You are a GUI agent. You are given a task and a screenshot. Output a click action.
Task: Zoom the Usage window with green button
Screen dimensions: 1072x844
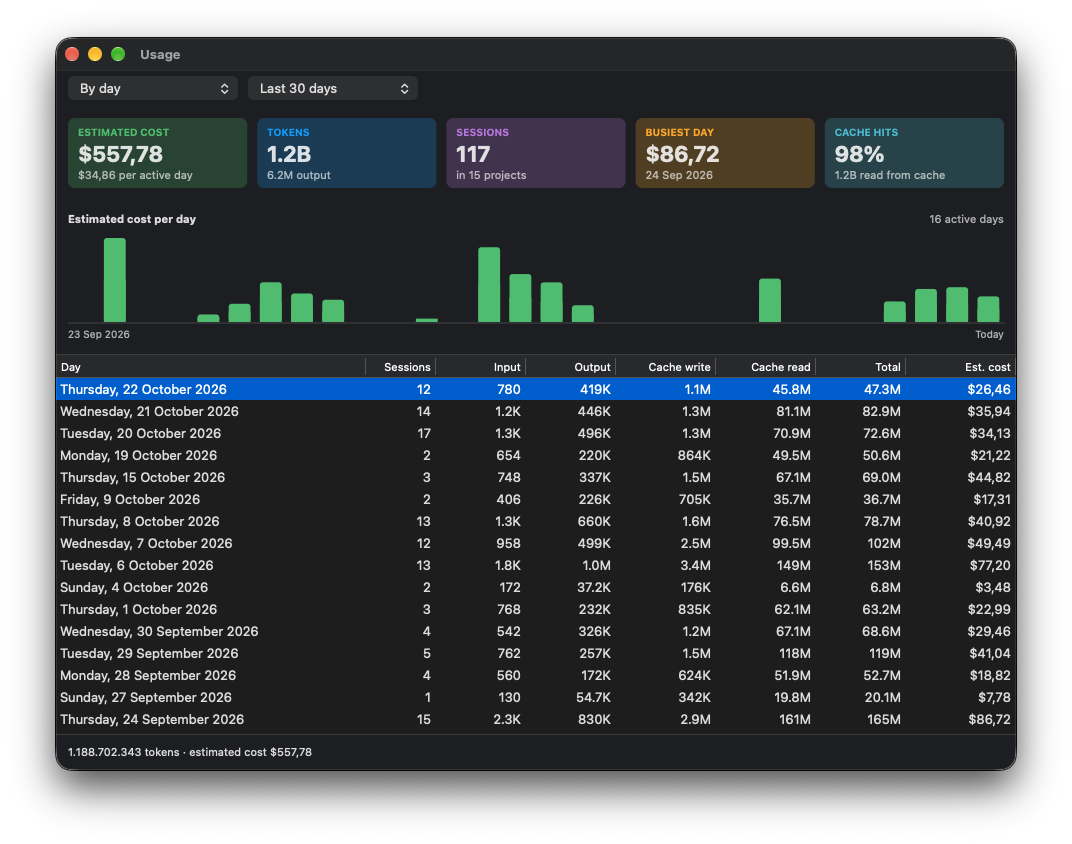point(118,54)
